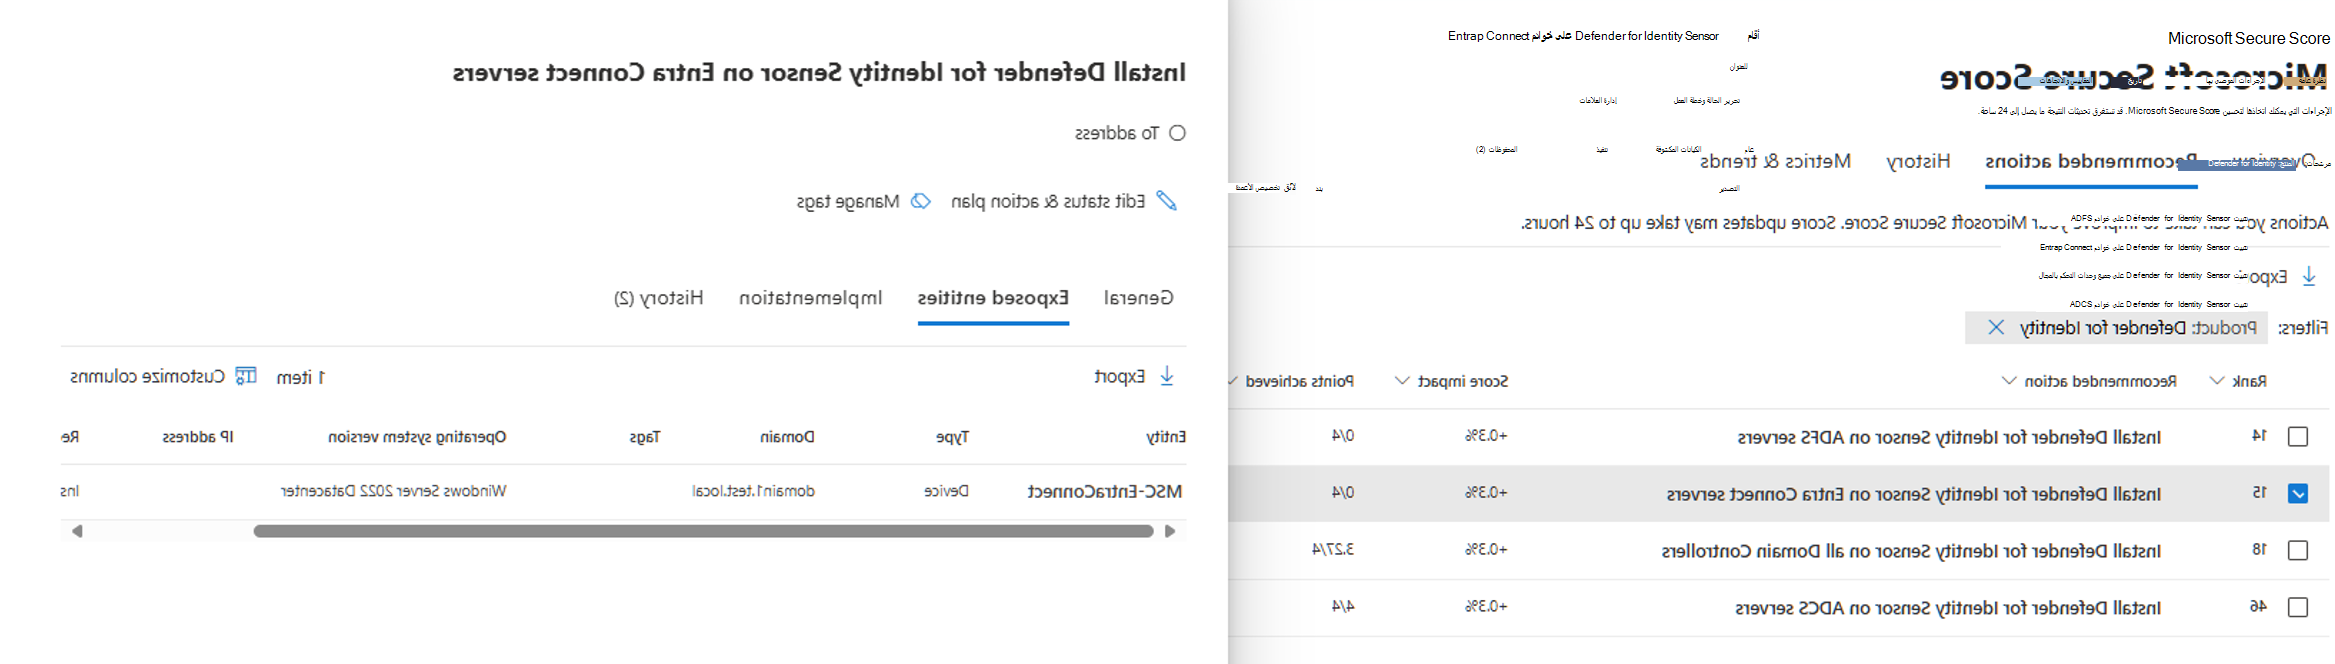Open the Secure Score History tab
Screen dimensions: 2335x664
click(1918, 161)
